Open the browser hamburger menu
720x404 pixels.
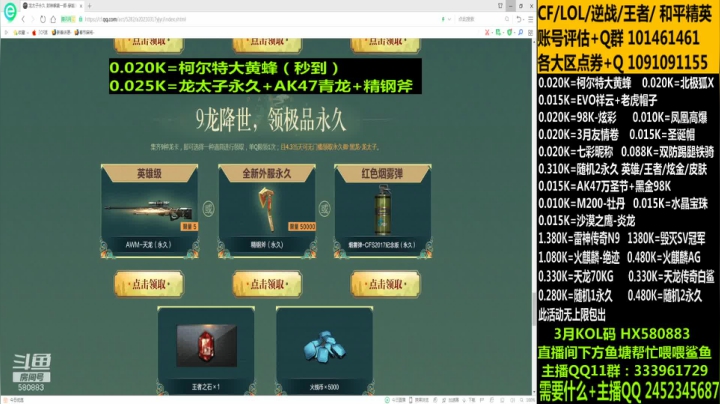click(530, 19)
